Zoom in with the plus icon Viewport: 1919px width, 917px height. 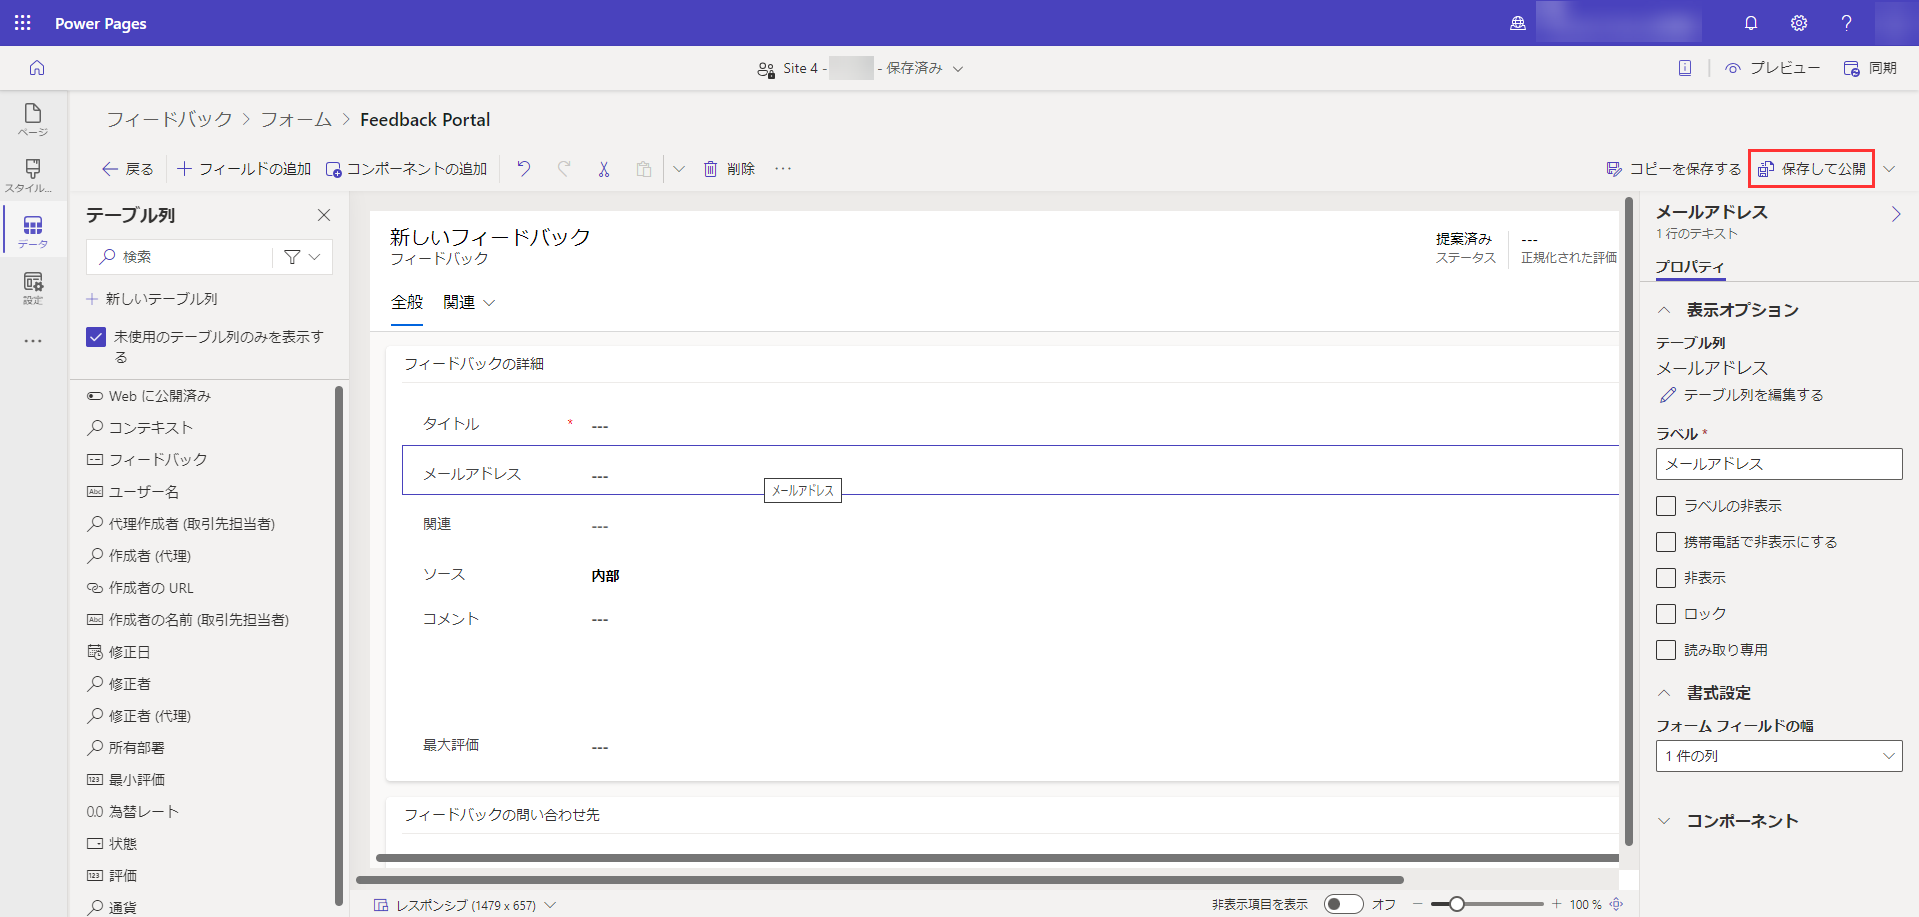tap(1557, 904)
